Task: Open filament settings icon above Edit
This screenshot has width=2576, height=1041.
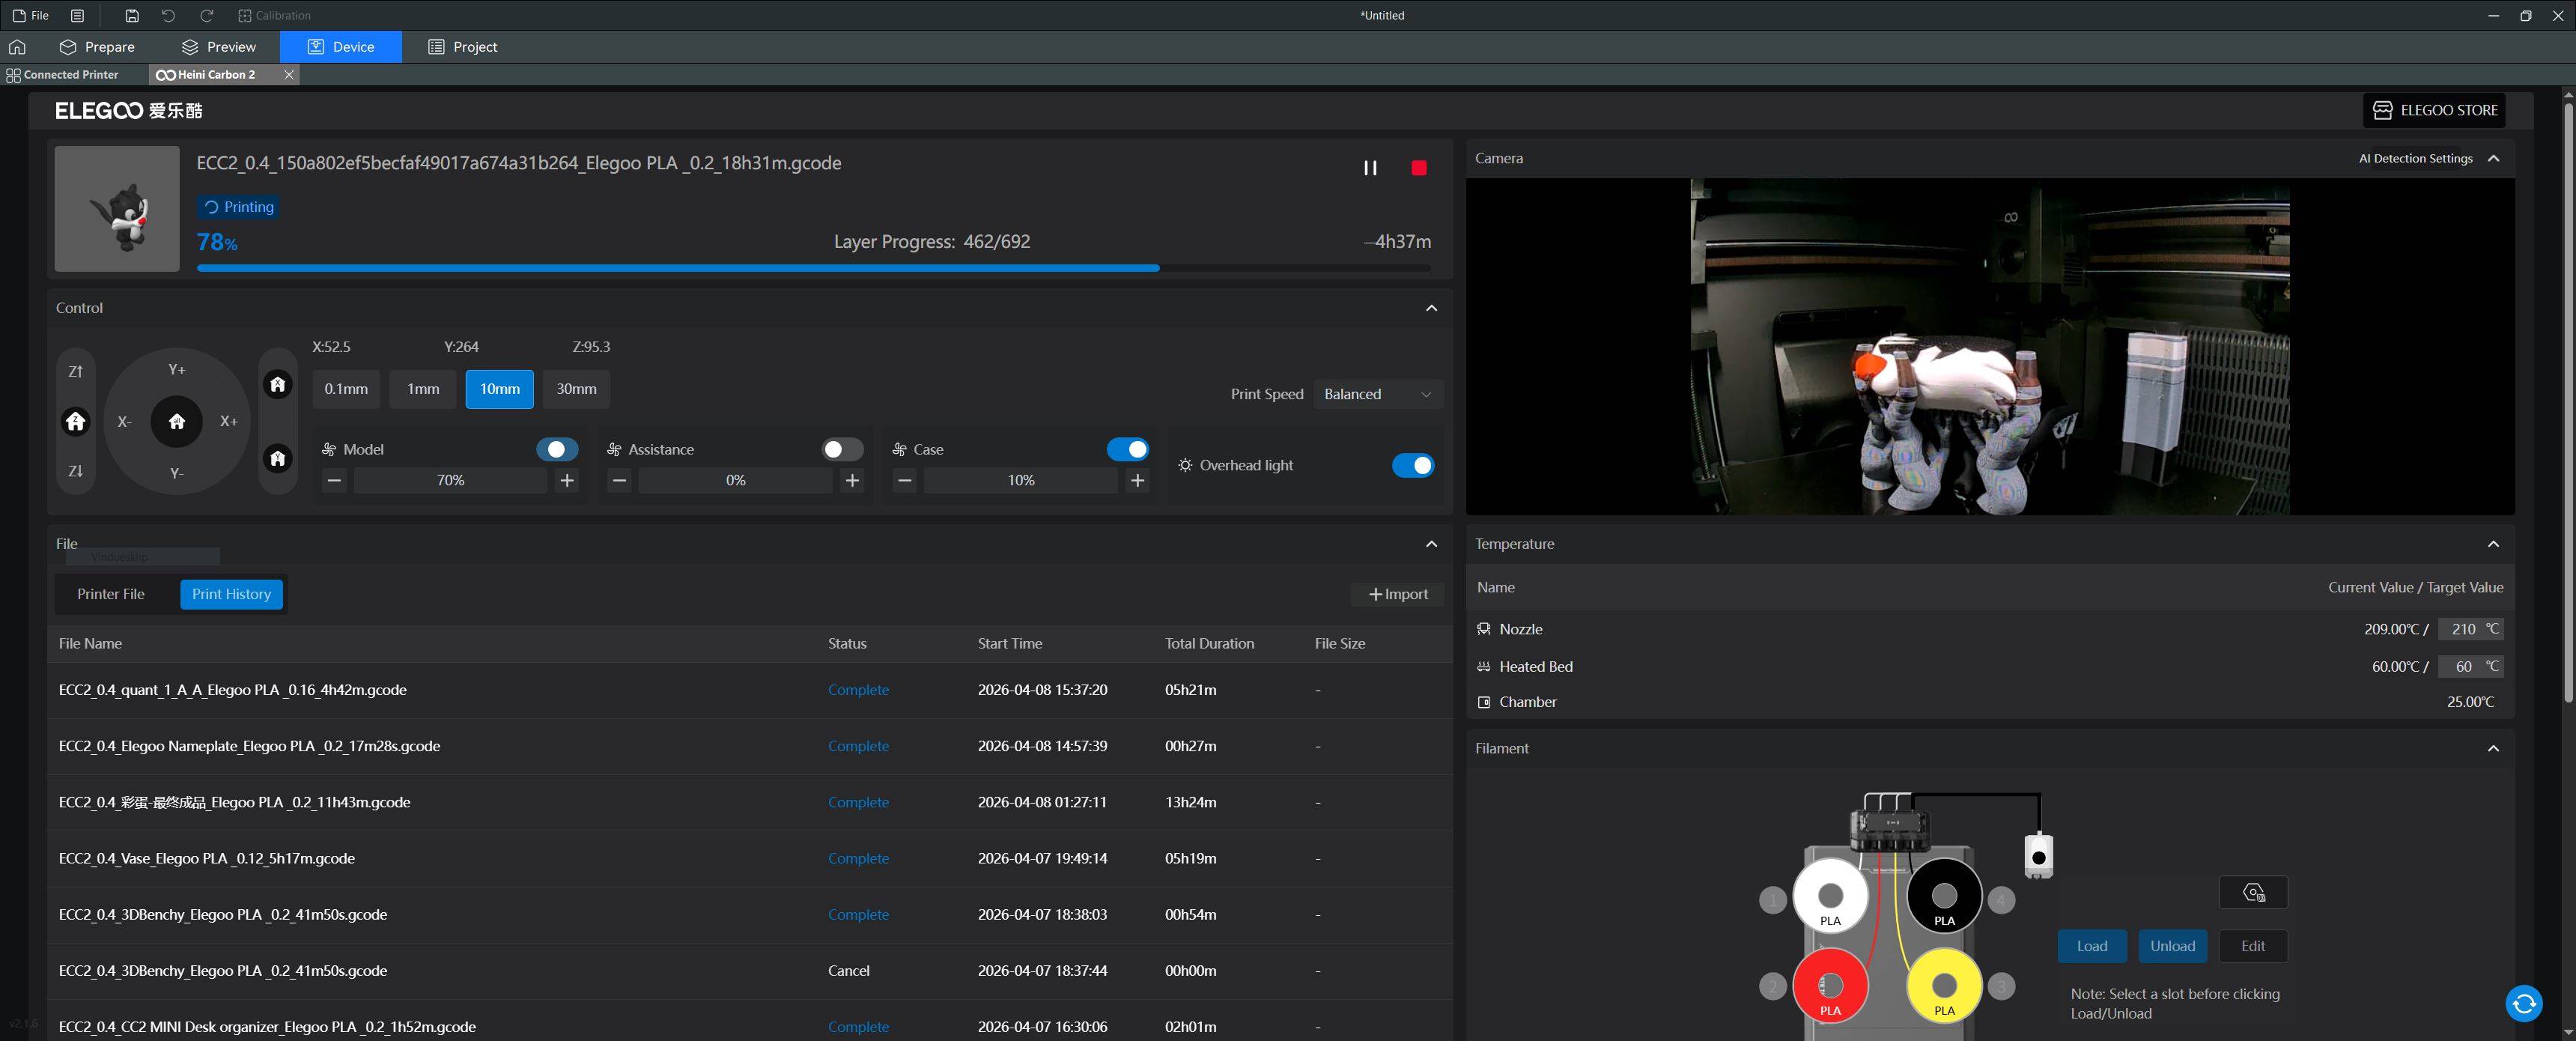Action: [2253, 892]
